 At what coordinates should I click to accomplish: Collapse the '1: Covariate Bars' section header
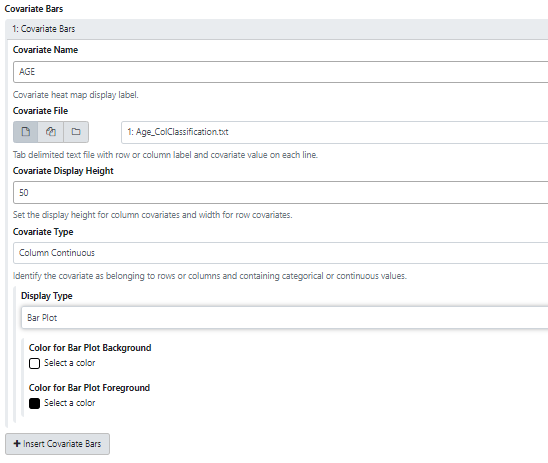click(x=276, y=29)
